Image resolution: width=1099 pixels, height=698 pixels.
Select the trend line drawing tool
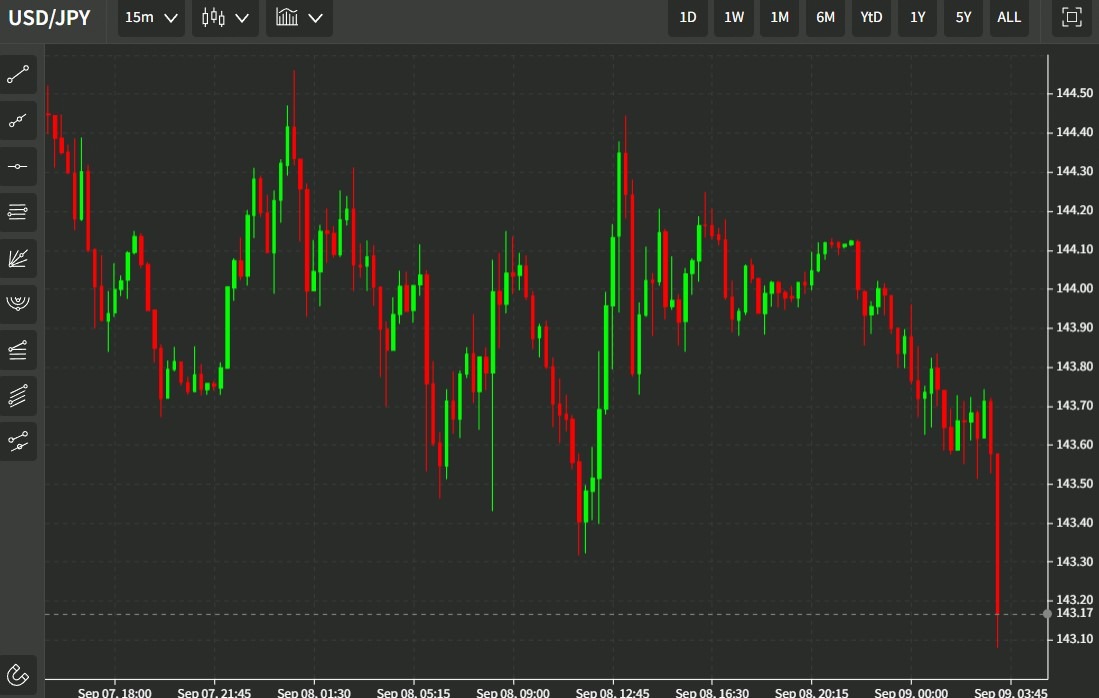(x=19, y=75)
